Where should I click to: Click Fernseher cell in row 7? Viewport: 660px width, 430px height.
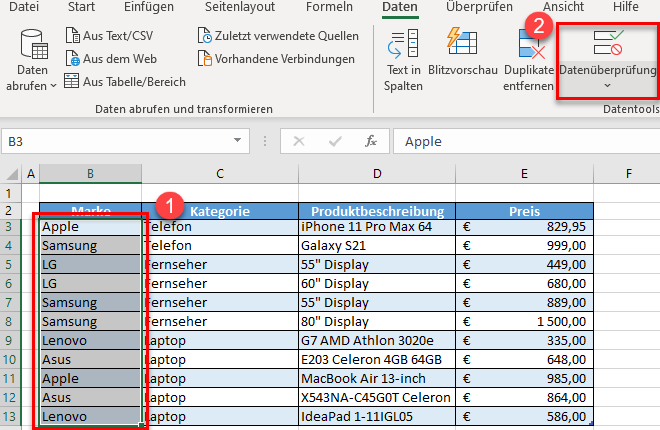coord(220,303)
